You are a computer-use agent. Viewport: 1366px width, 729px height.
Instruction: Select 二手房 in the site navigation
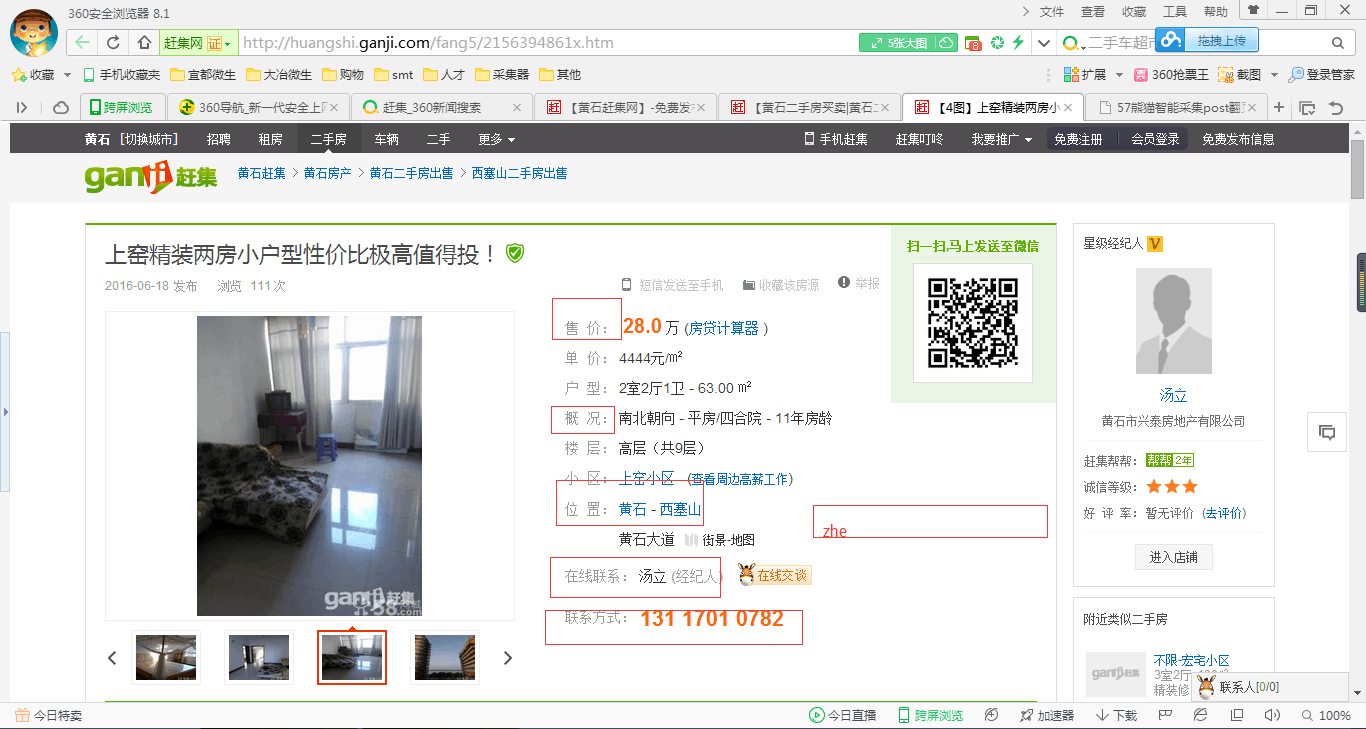tap(328, 139)
